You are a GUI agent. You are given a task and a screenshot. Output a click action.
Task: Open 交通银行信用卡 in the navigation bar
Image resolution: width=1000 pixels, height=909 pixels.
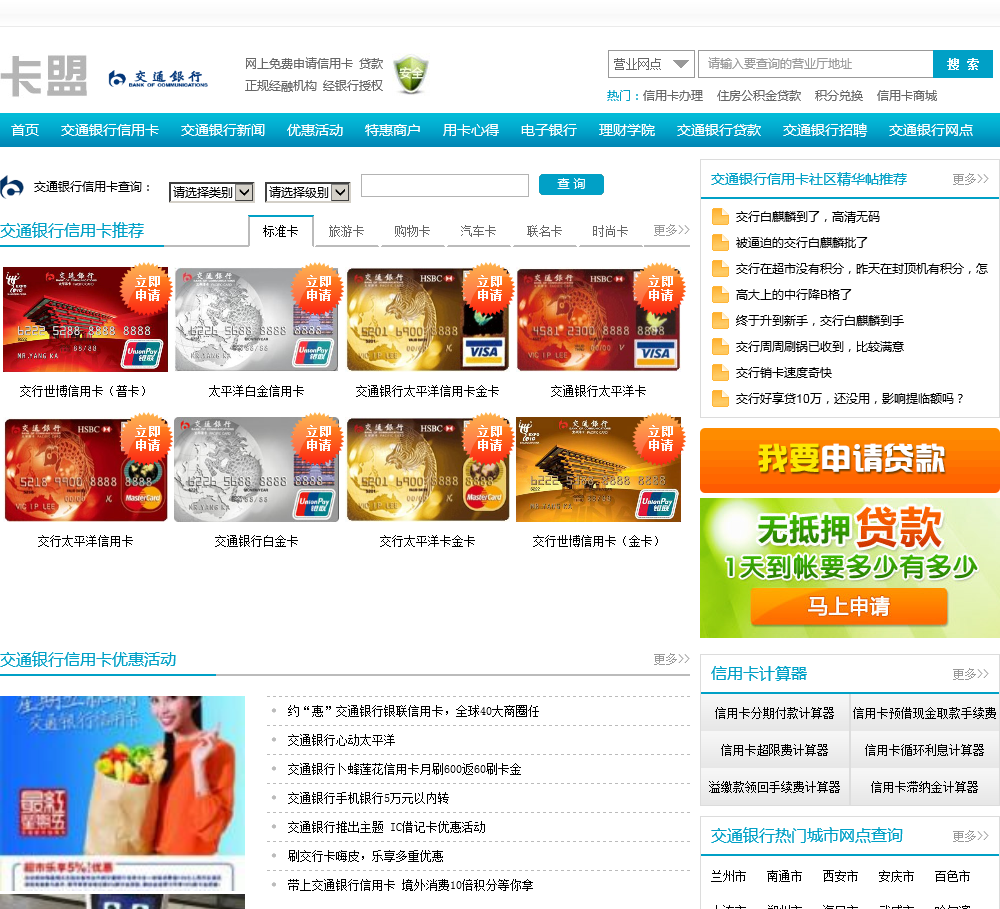(110, 130)
